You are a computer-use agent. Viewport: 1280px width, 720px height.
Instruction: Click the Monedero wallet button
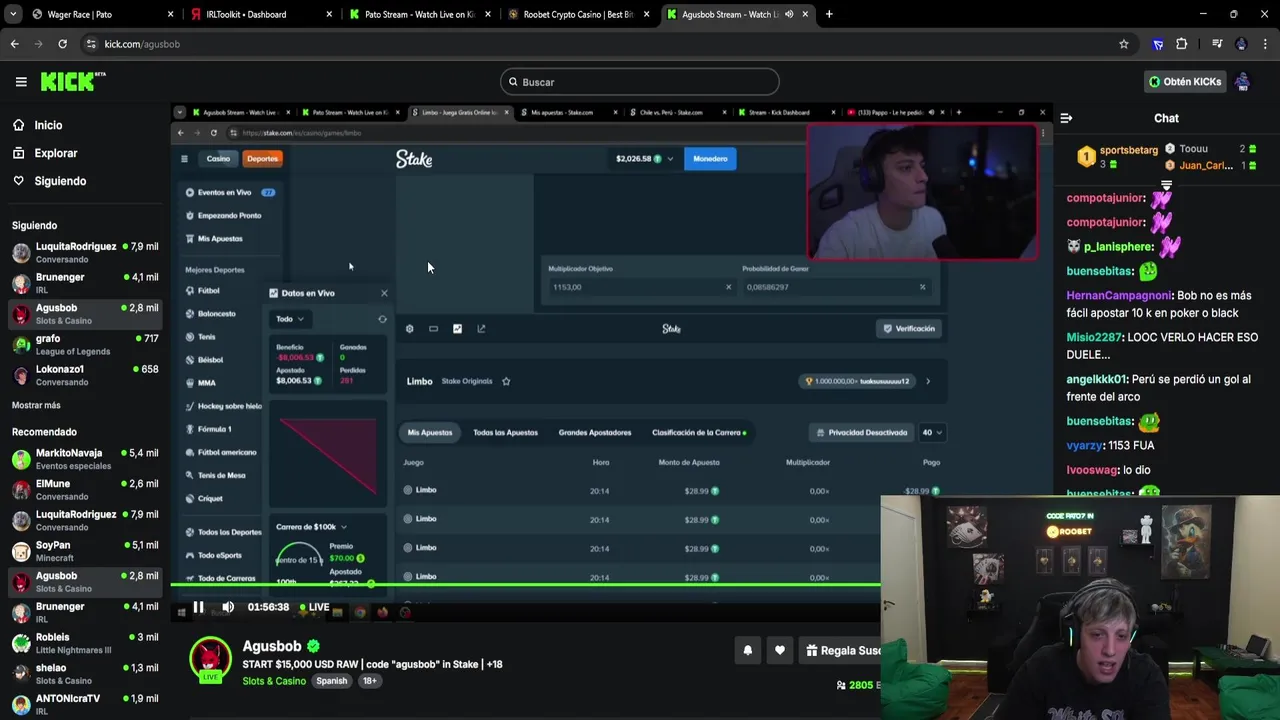pyautogui.click(x=710, y=159)
